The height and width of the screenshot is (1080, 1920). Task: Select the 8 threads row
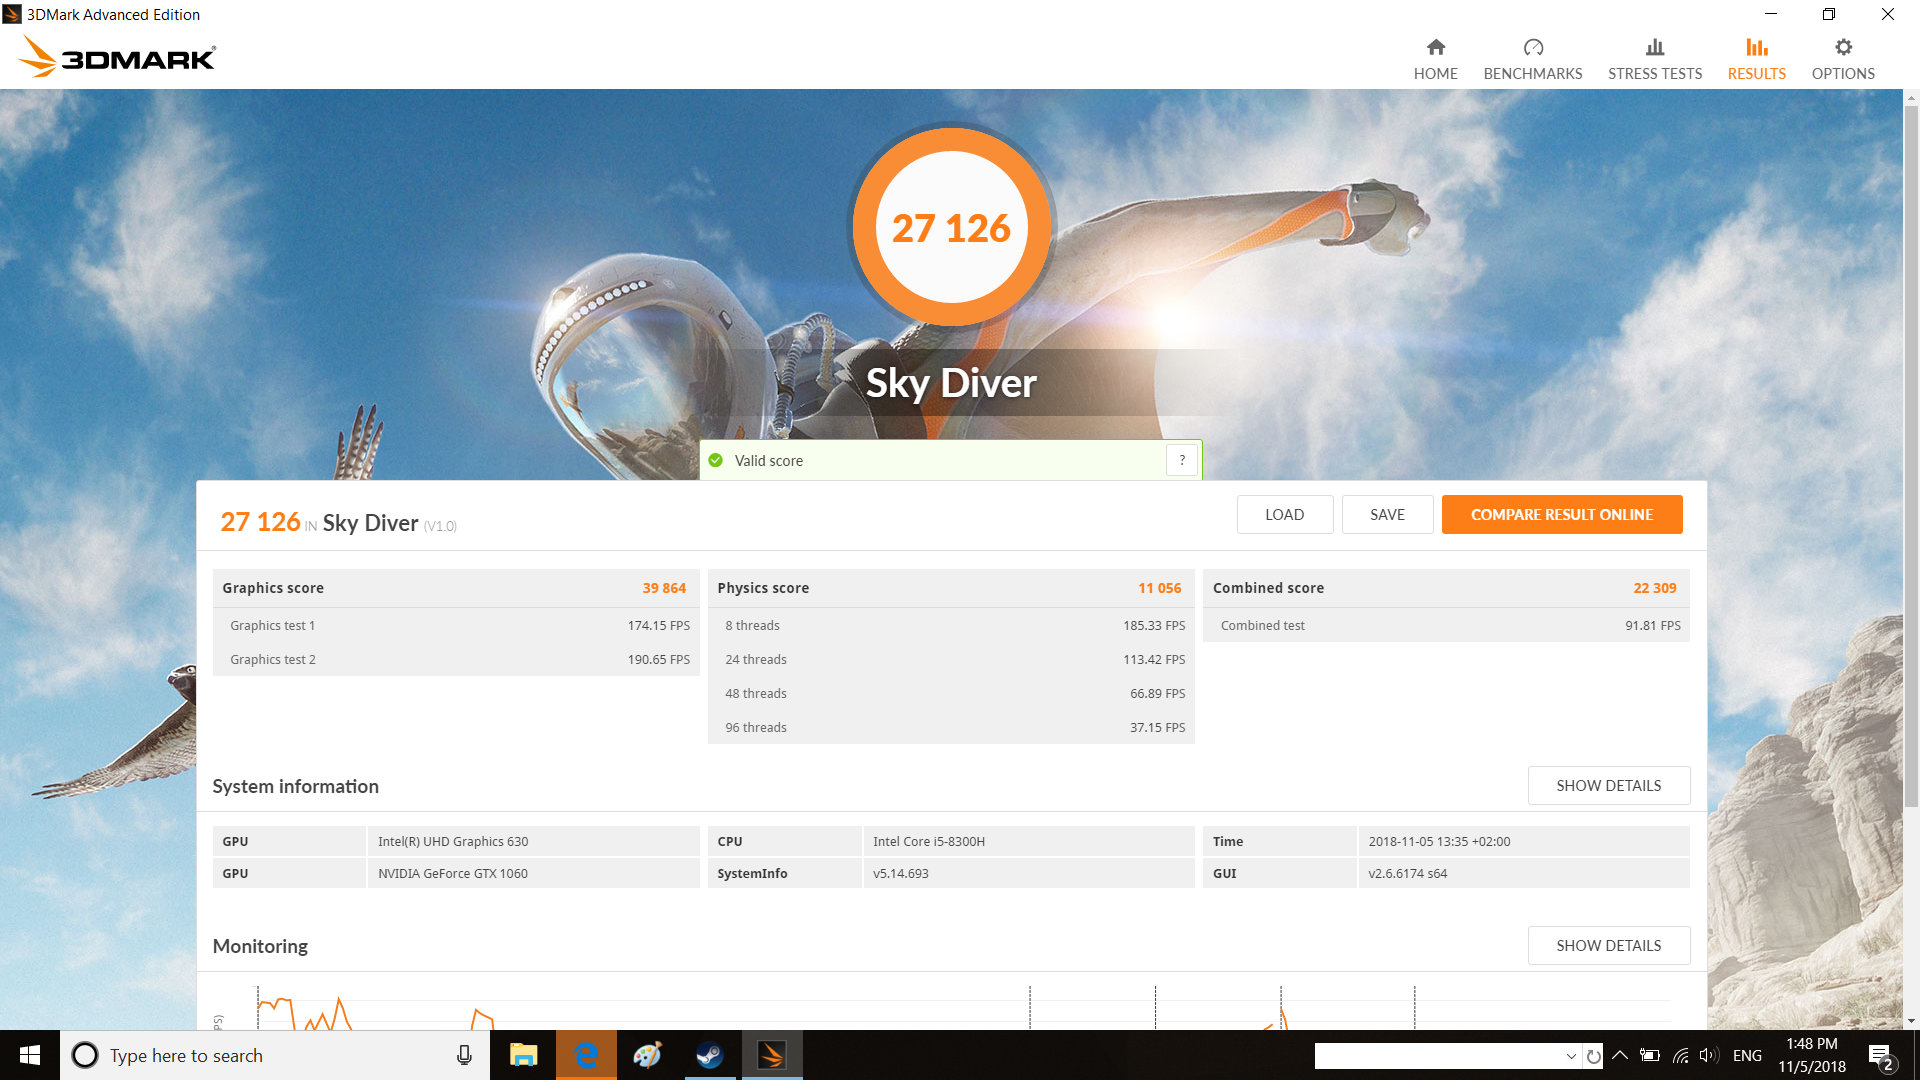click(x=951, y=625)
